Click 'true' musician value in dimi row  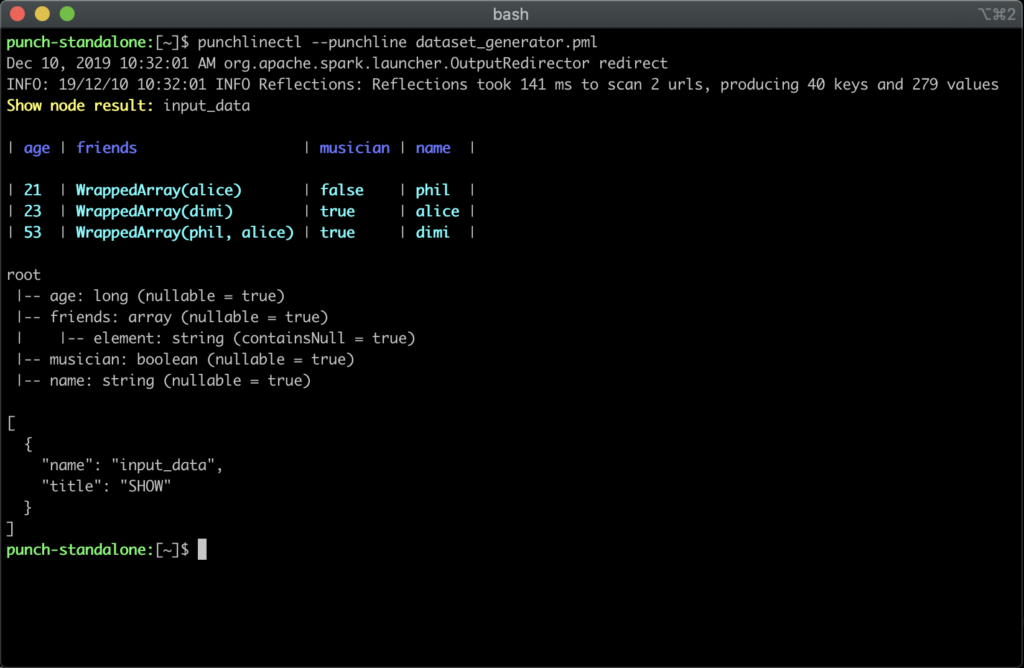click(x=337, y=232)
